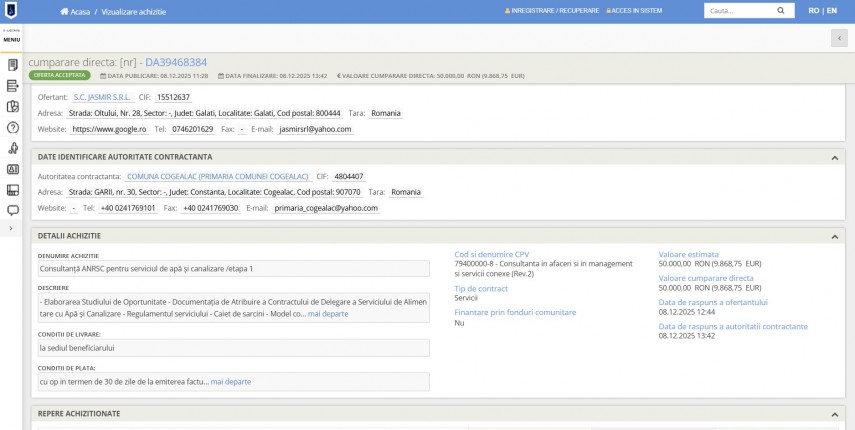Screen dimensions: 855x430
Task: Click the Cauta search input field
Action: [738, 11]
